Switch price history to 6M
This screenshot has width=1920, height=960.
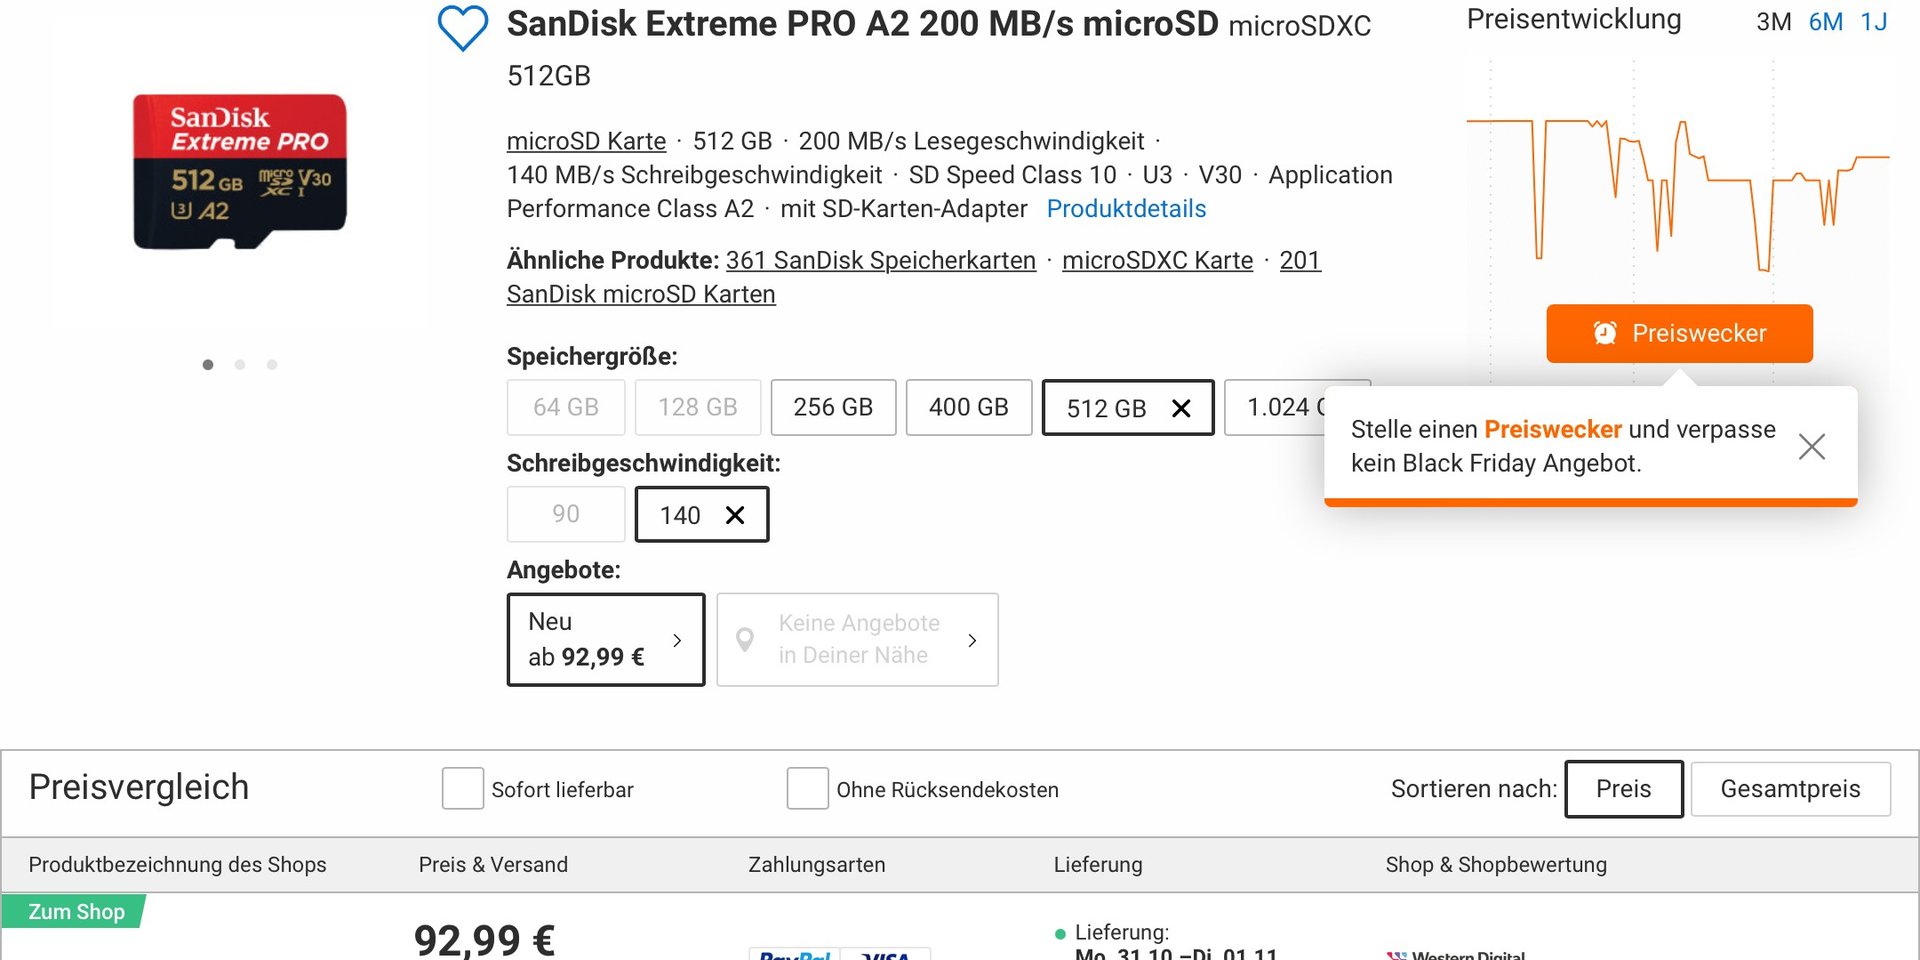point(1825,22)
